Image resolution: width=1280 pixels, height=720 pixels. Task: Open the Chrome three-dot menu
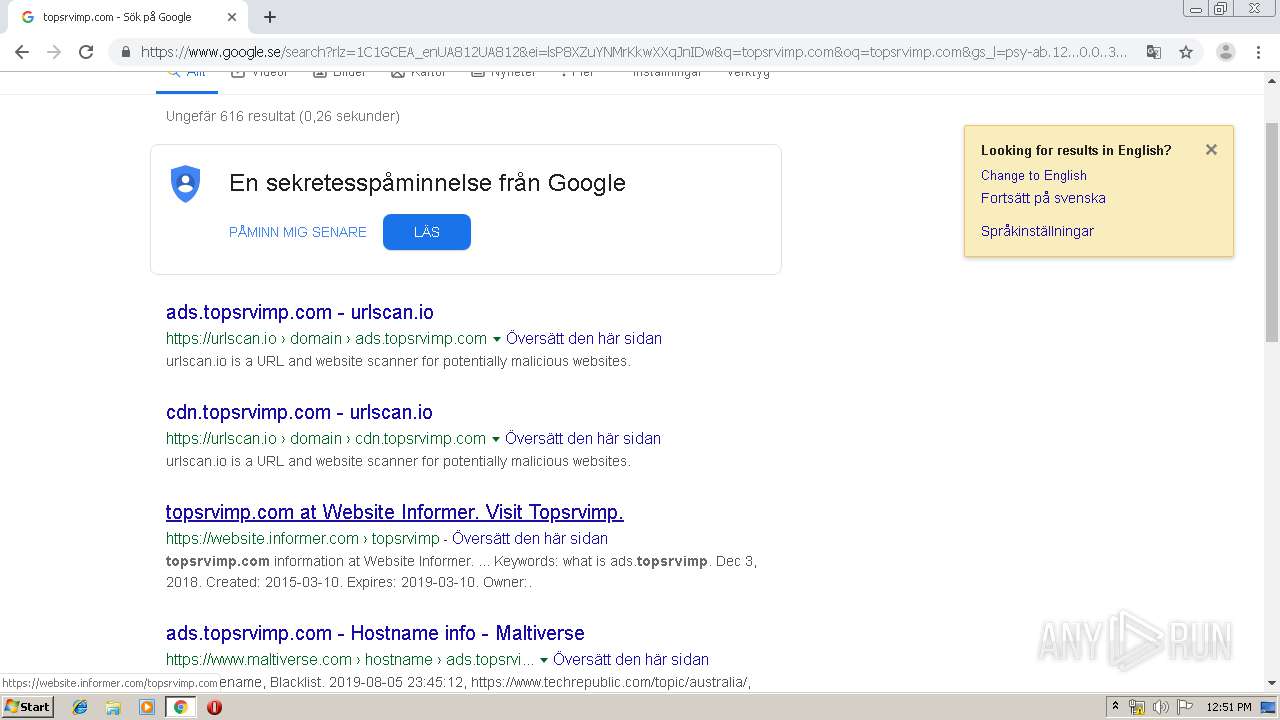(1257, 52)
